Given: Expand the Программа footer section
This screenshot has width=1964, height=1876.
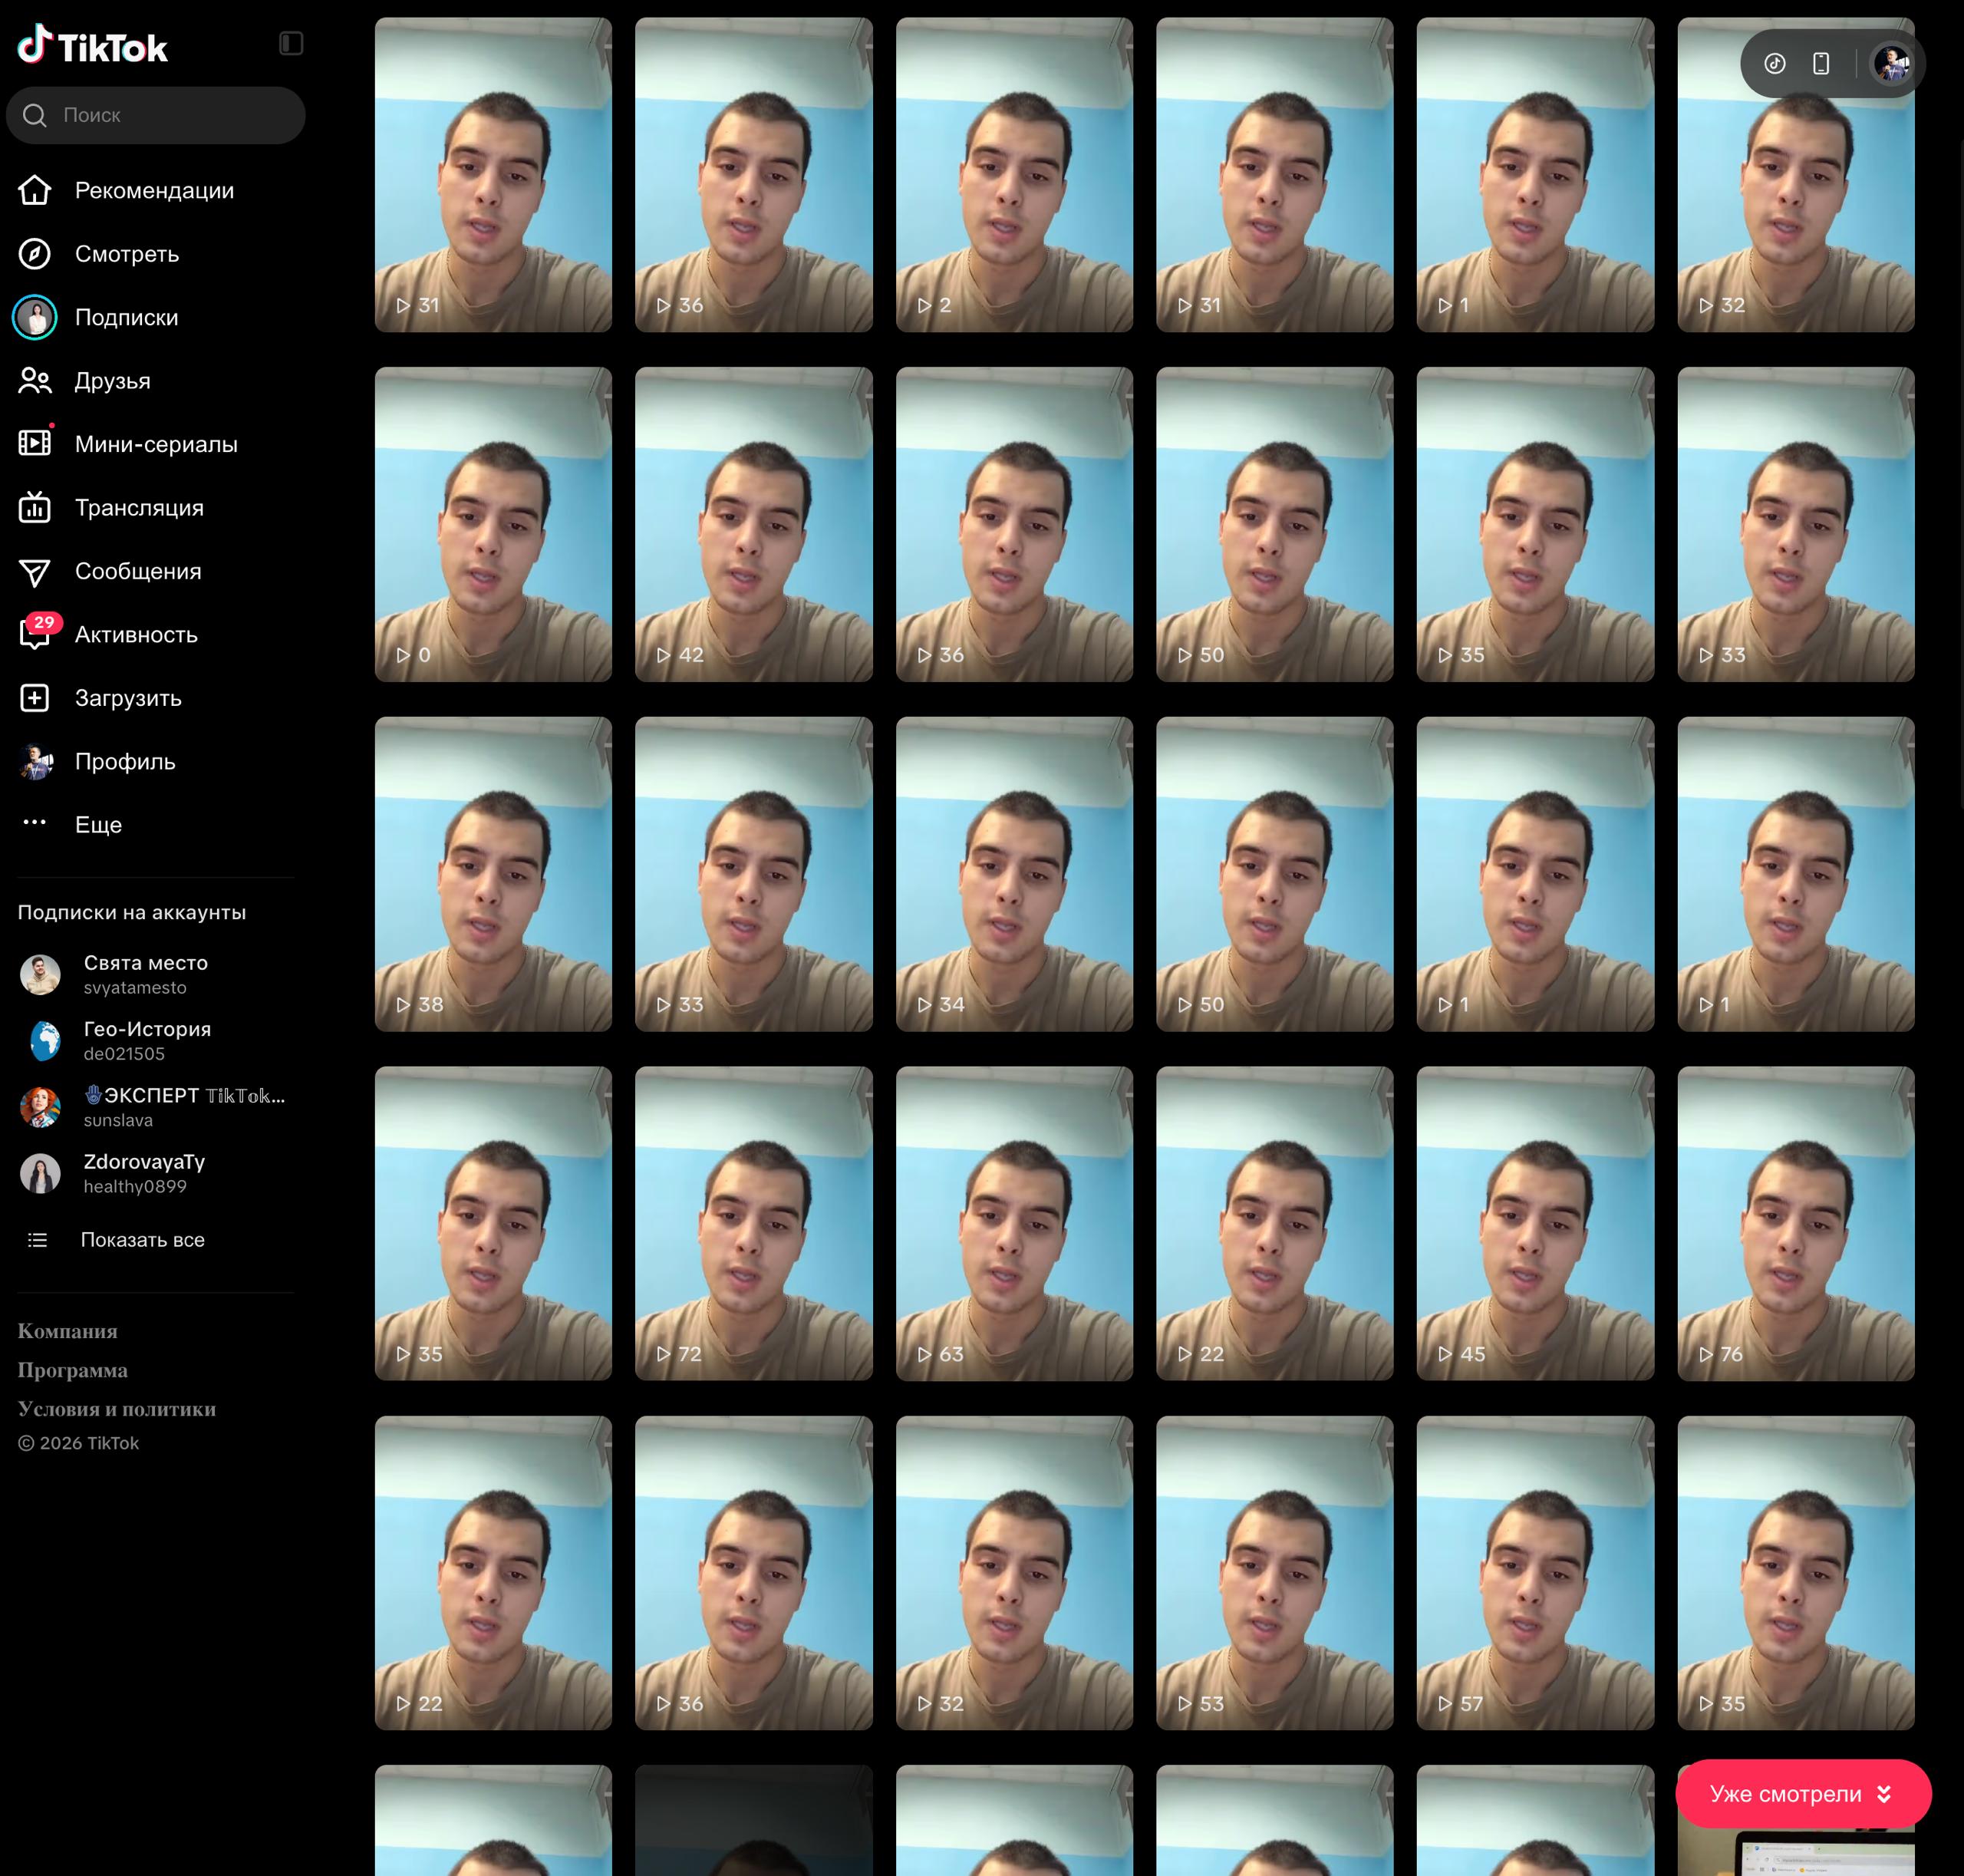Looking at the screenshot, I should coord(73,1370).
